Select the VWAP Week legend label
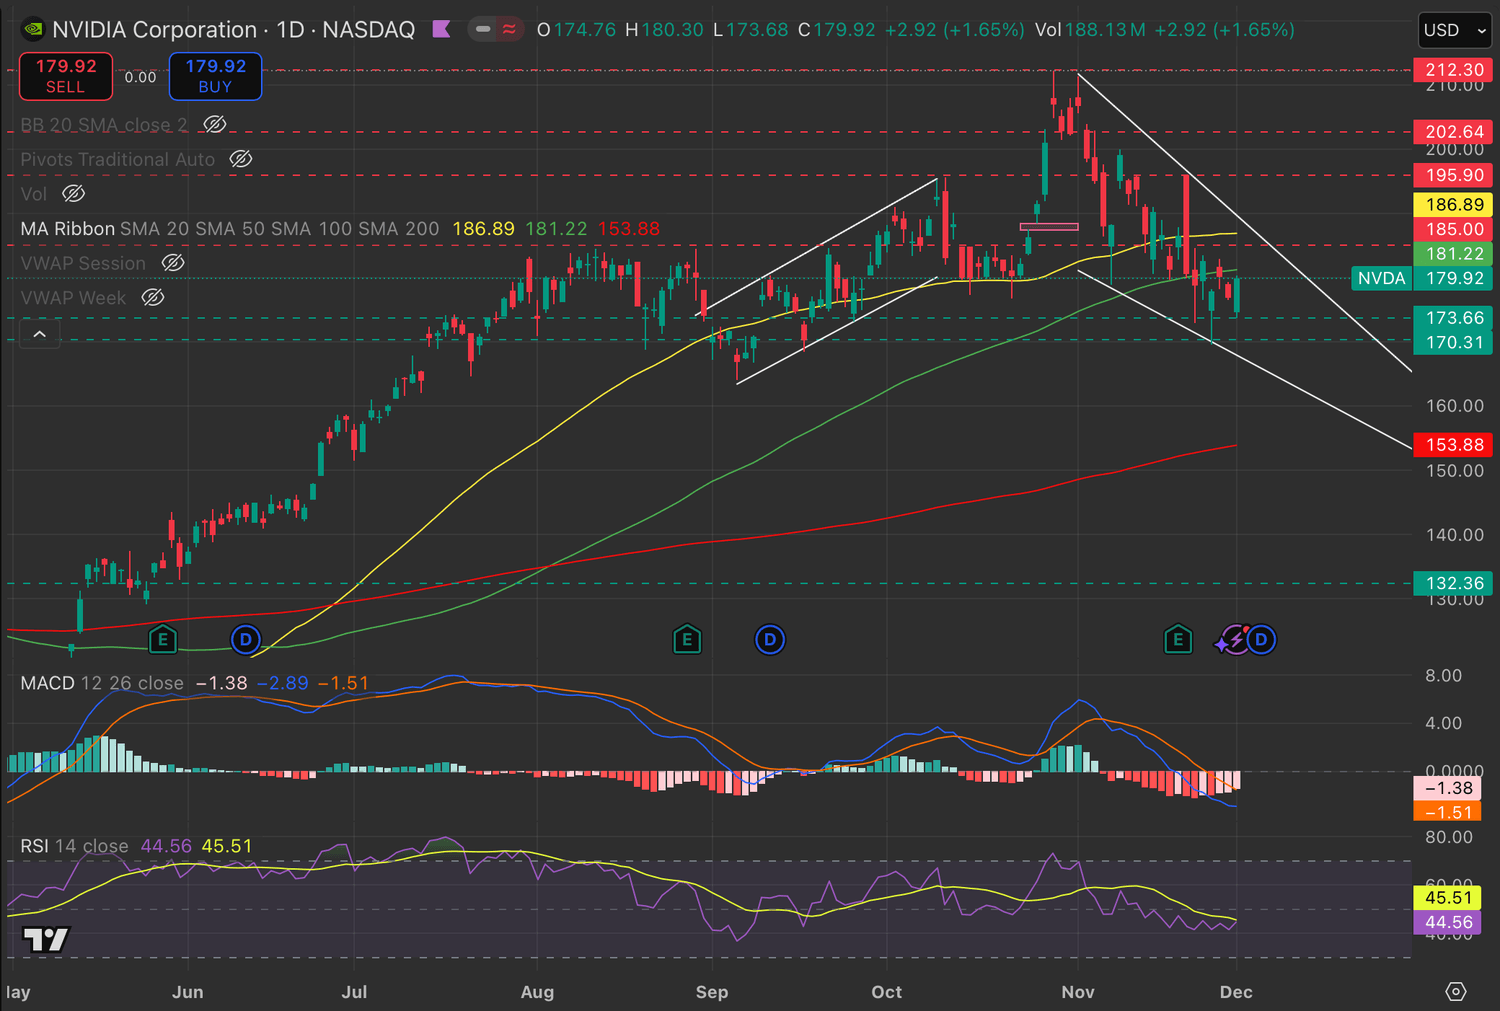1500x1011 pixels. (x=73, y=297)
